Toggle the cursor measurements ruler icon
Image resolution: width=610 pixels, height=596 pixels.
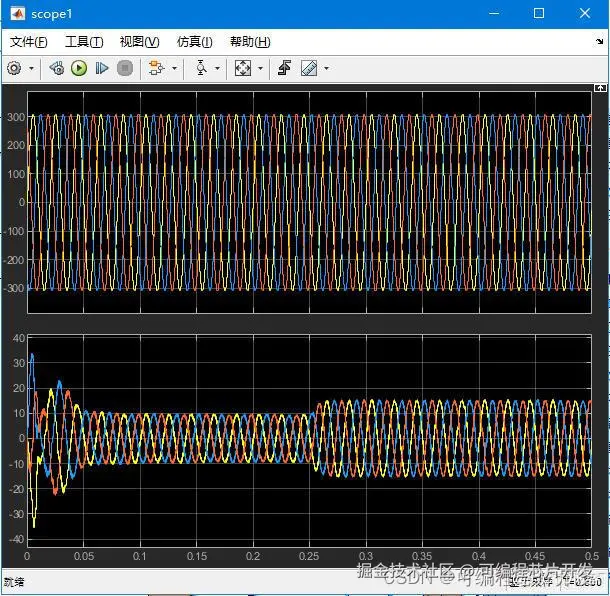click(308, 68)
